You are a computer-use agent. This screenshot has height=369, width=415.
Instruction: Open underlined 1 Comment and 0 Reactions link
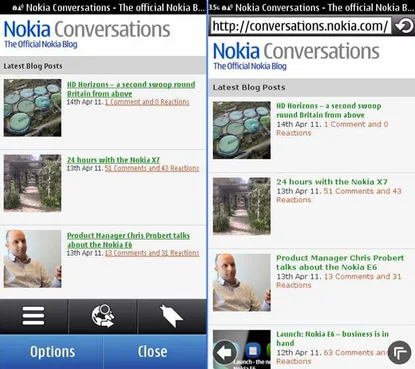point(147,102)
